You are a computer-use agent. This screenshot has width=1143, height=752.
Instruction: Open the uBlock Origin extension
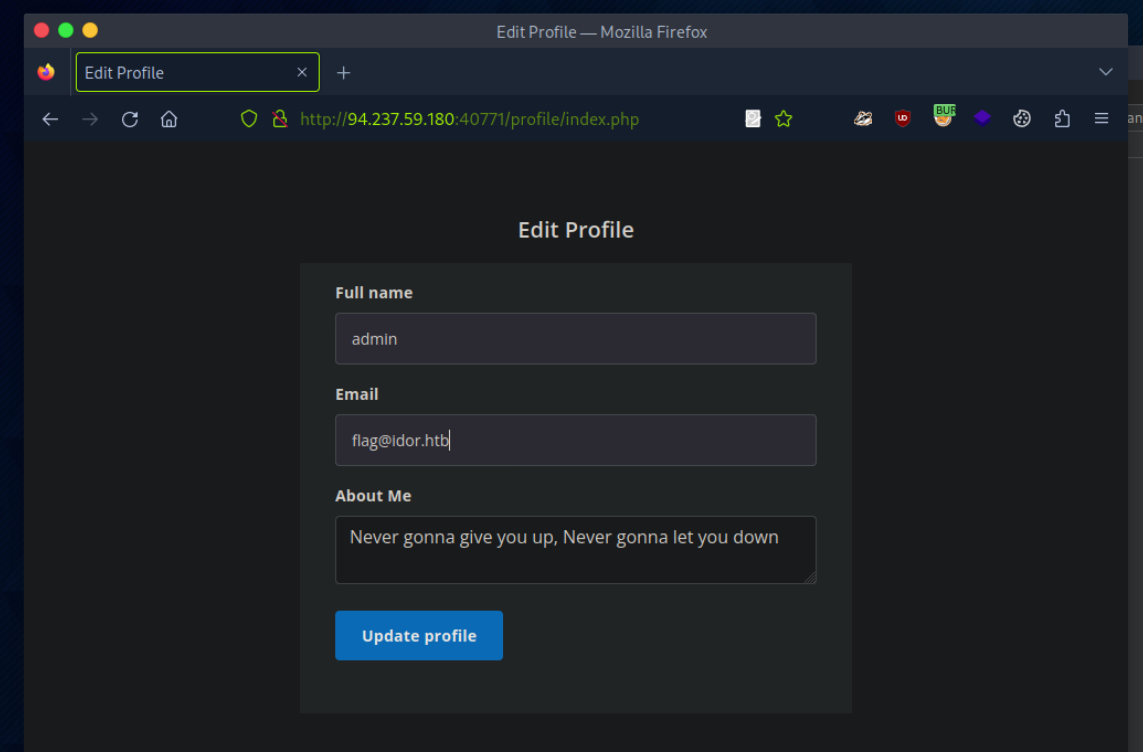pos(902,118)
